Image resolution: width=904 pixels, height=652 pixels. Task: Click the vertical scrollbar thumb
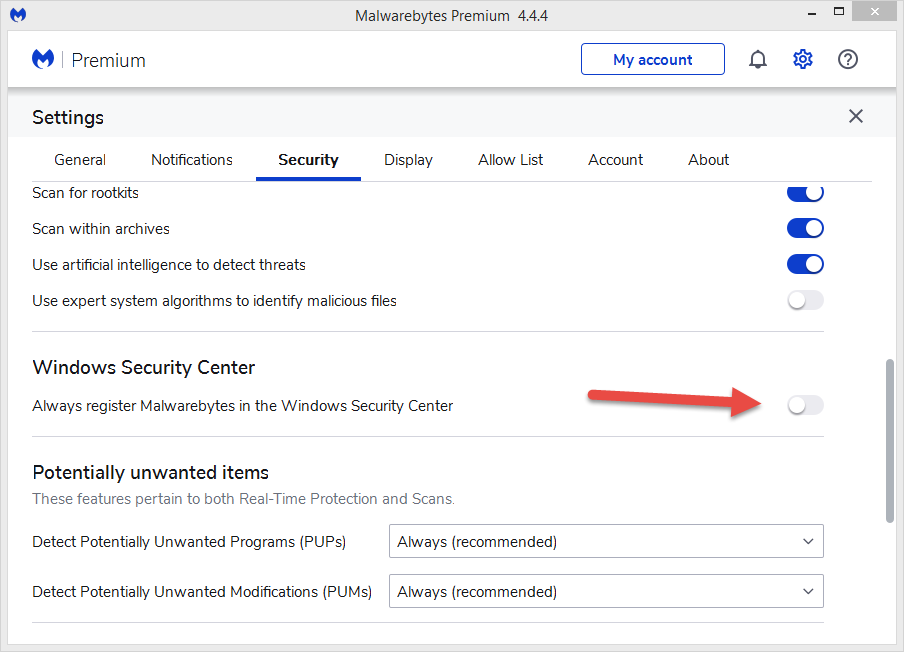point(890,440)
